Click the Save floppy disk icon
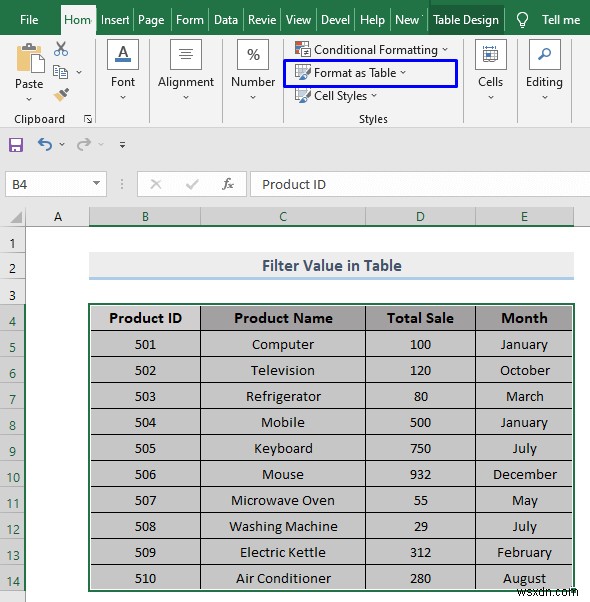Viewport: 590px width, 602px height. click(x=16, y=145)
